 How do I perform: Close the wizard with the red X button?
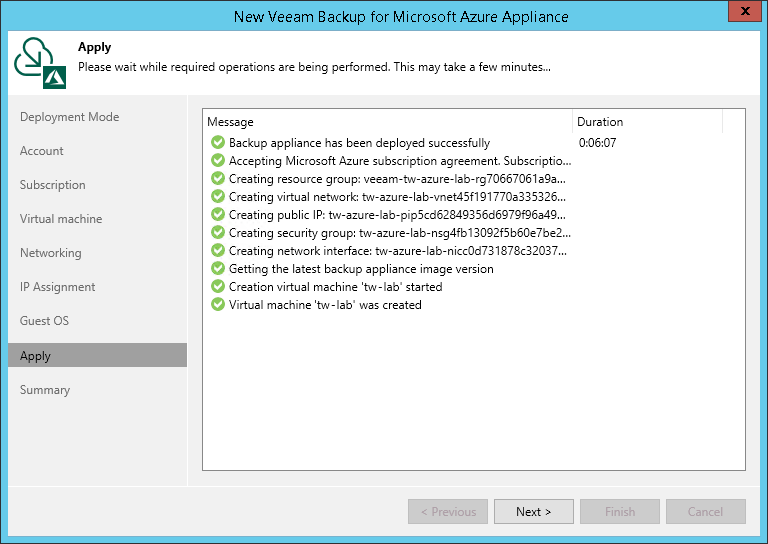click(745, 11)
